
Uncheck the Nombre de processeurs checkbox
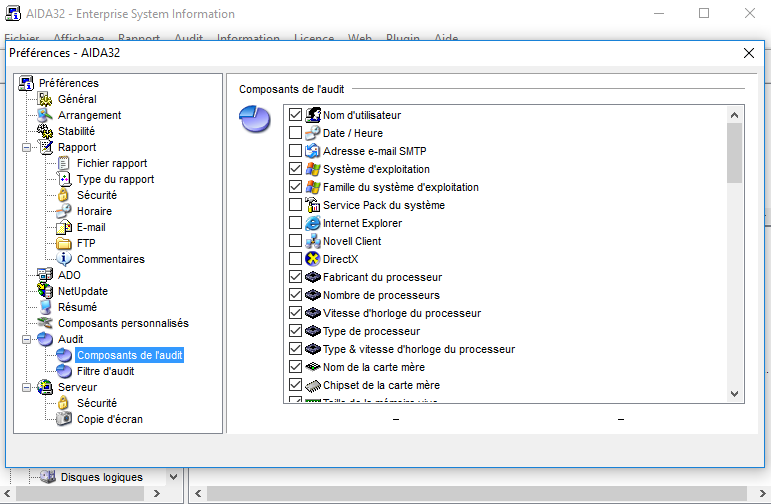(296, 295)
